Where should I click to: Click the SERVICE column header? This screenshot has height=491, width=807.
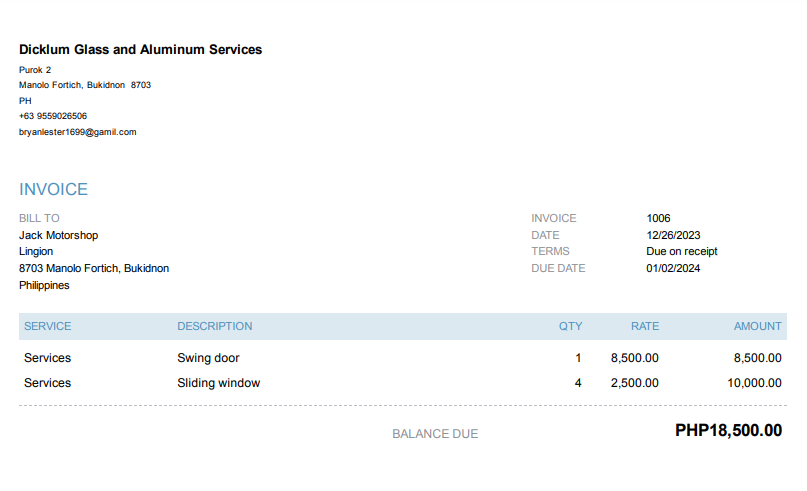48,326
